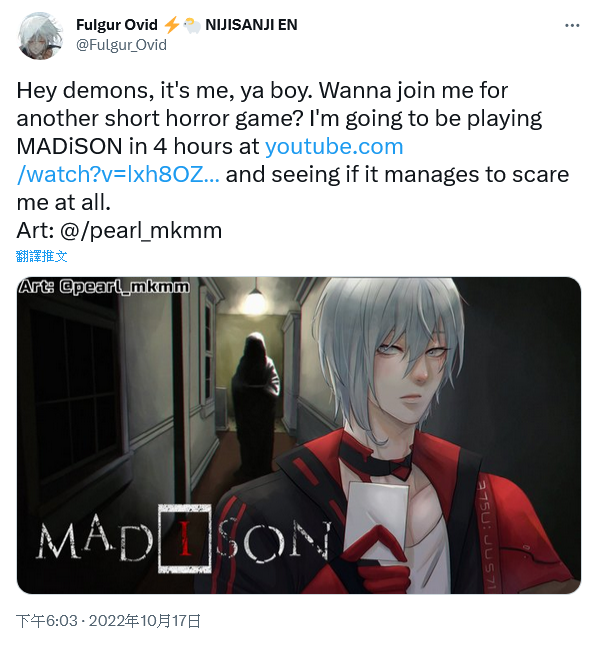Click the Fulgur Ovid display name
Viewport: 598px width, 647px height.
pyautogui.click(x=117, y=25)
